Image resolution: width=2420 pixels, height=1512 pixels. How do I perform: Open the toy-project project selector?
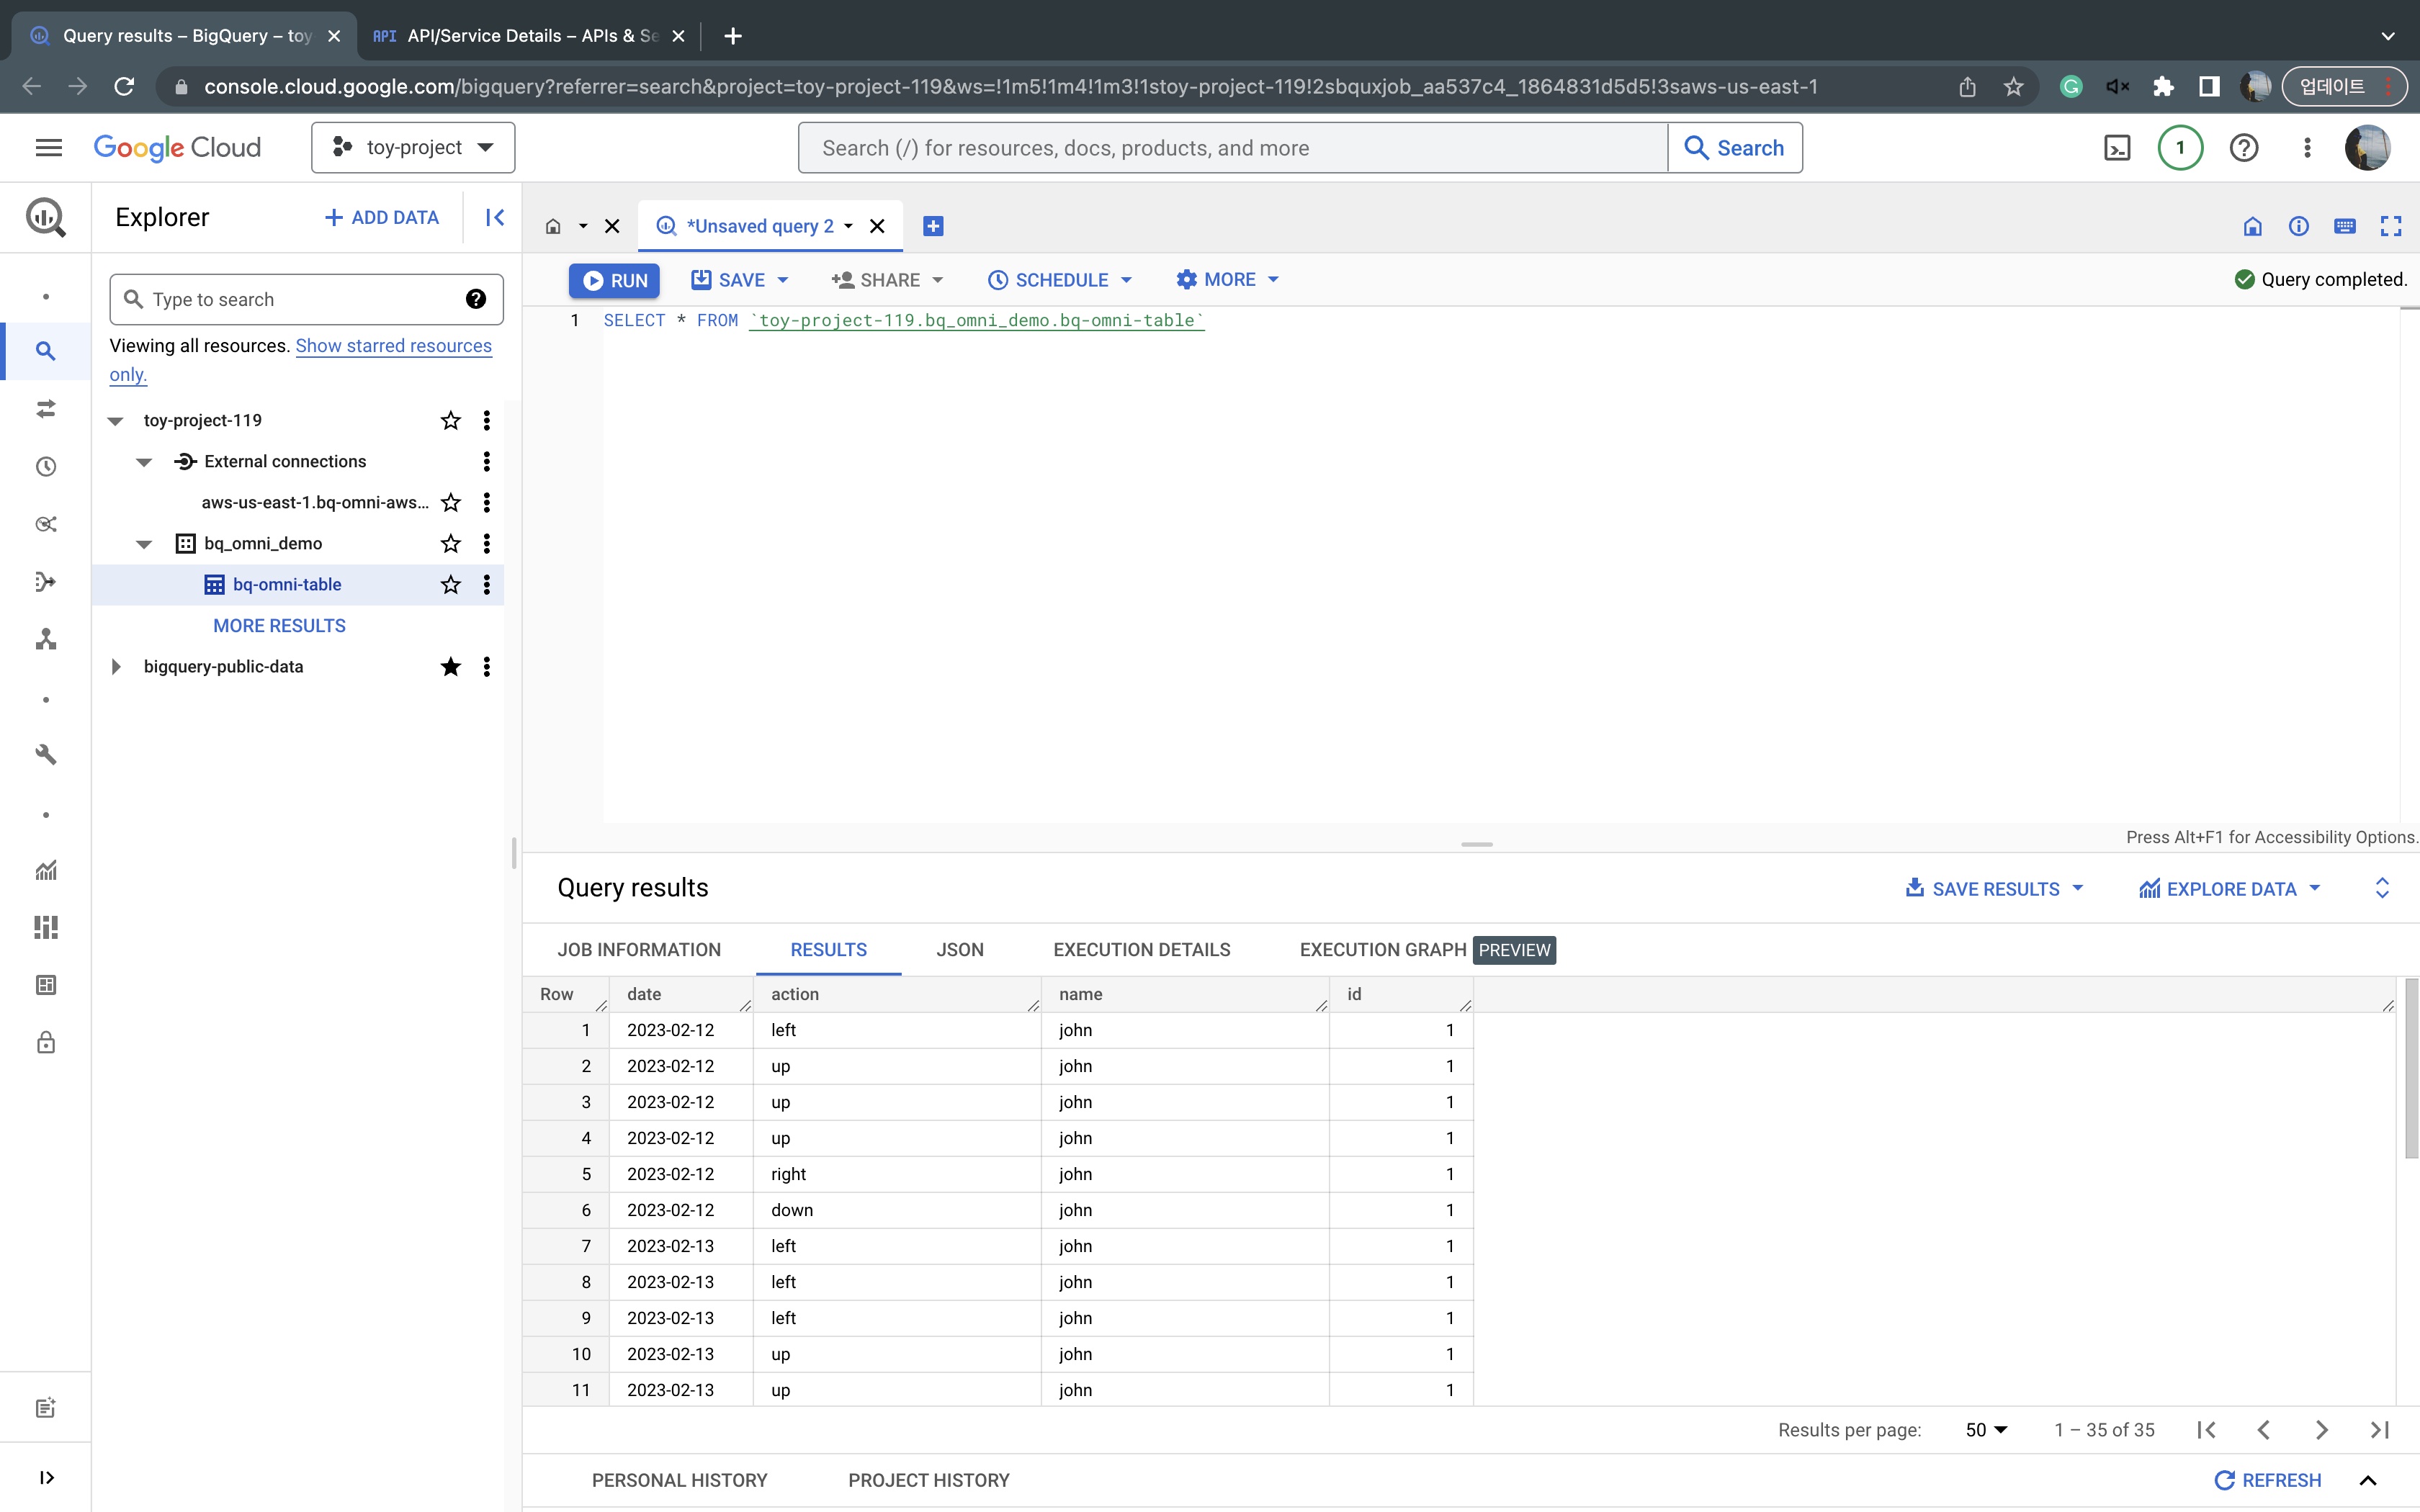pyautogui.click(x=413, y=148)
